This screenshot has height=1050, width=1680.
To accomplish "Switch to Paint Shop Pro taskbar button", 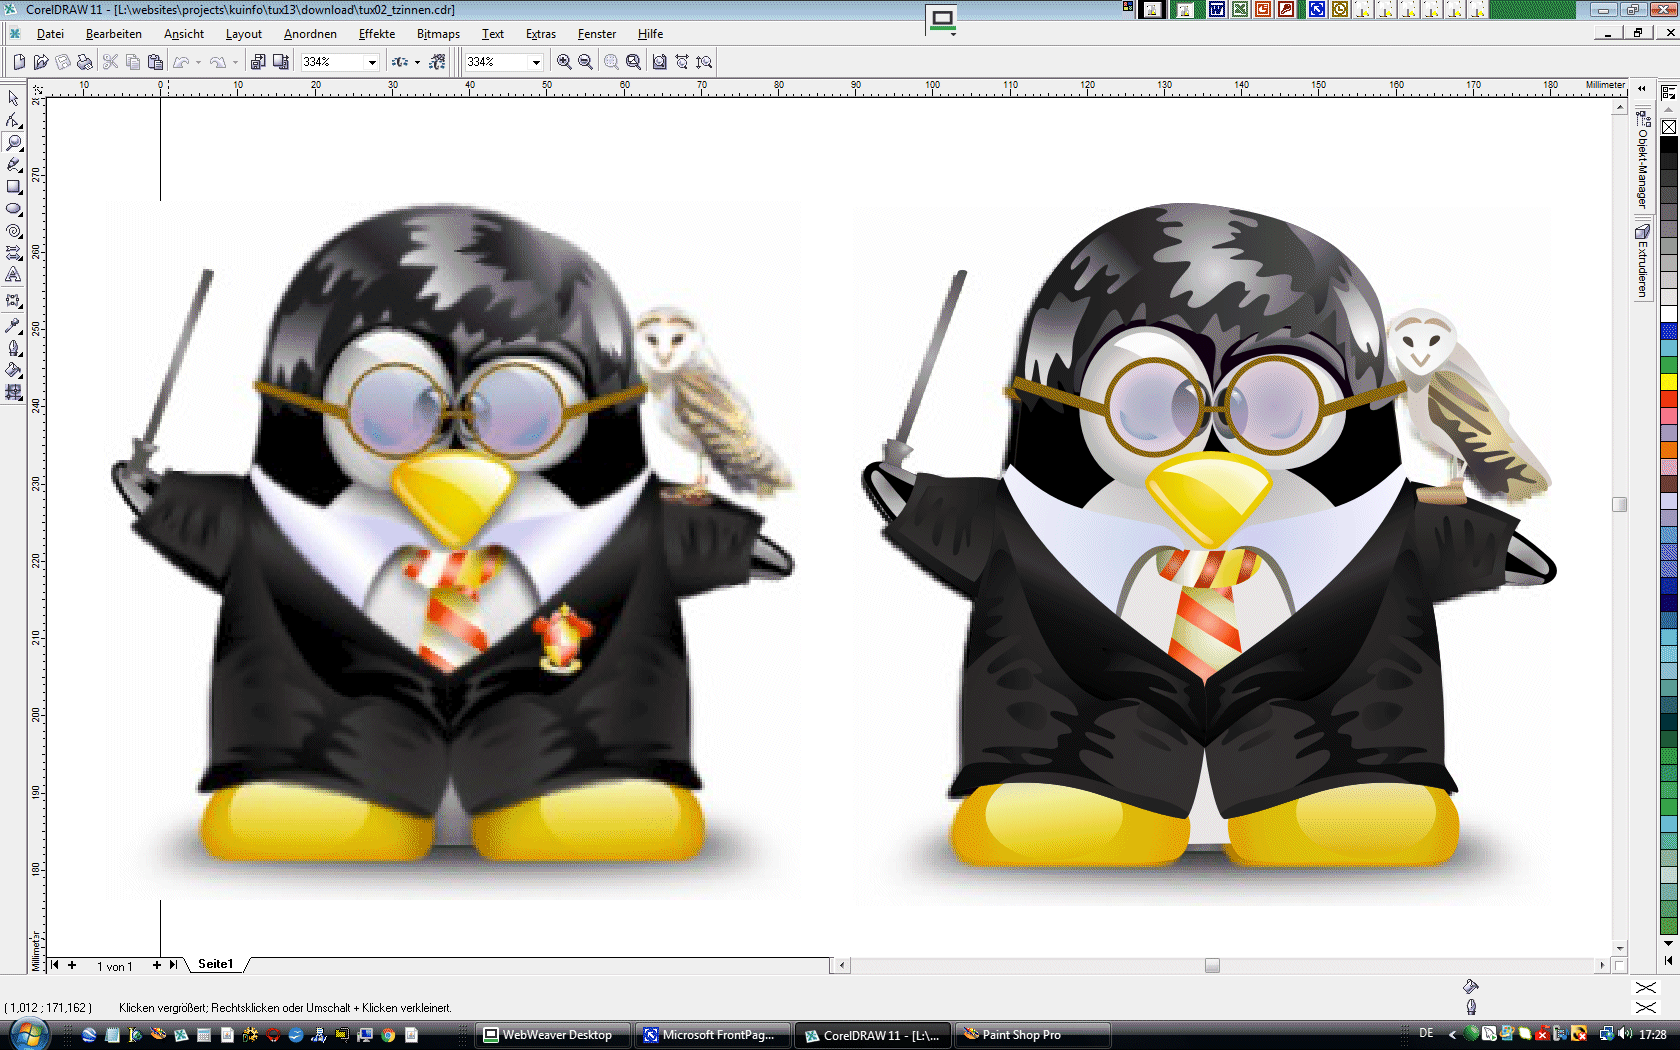I will coord(1033,1035).
